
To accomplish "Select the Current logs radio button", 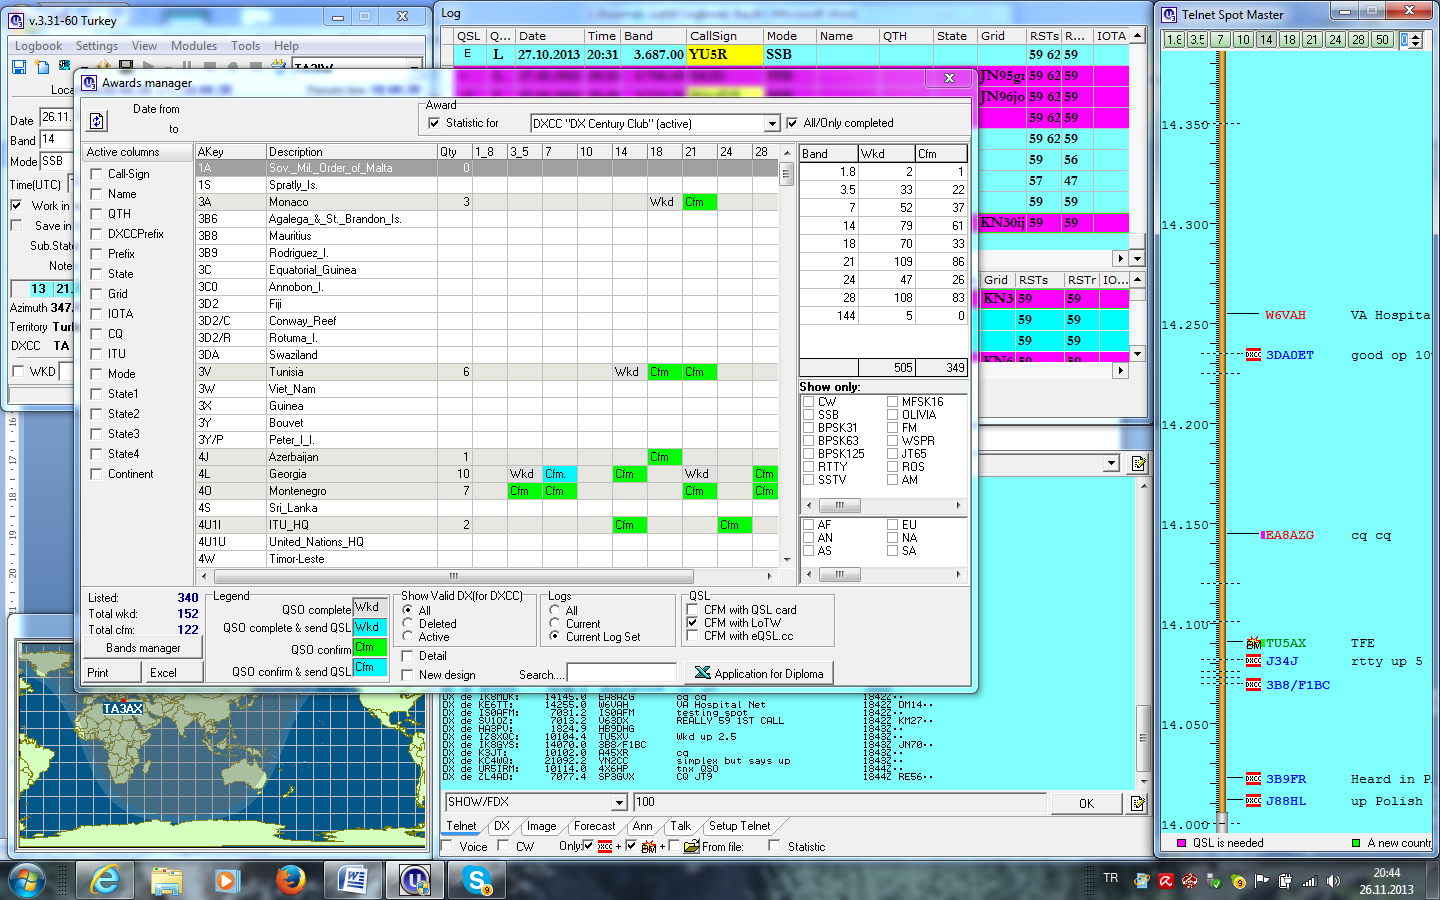I will point(555,623).
